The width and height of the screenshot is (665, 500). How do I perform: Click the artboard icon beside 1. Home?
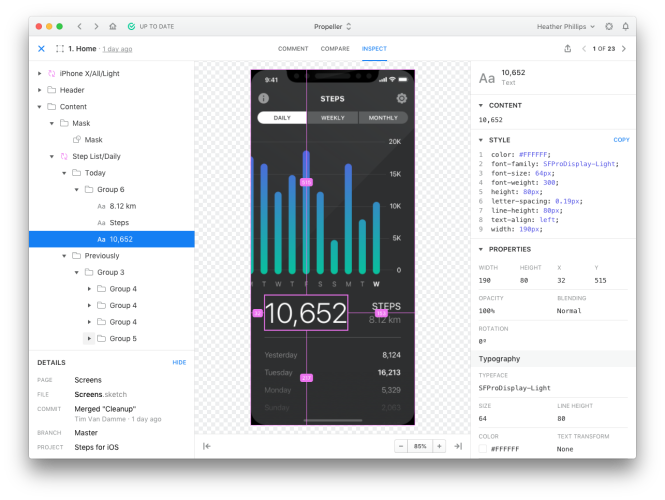click(x=60, y=49)
